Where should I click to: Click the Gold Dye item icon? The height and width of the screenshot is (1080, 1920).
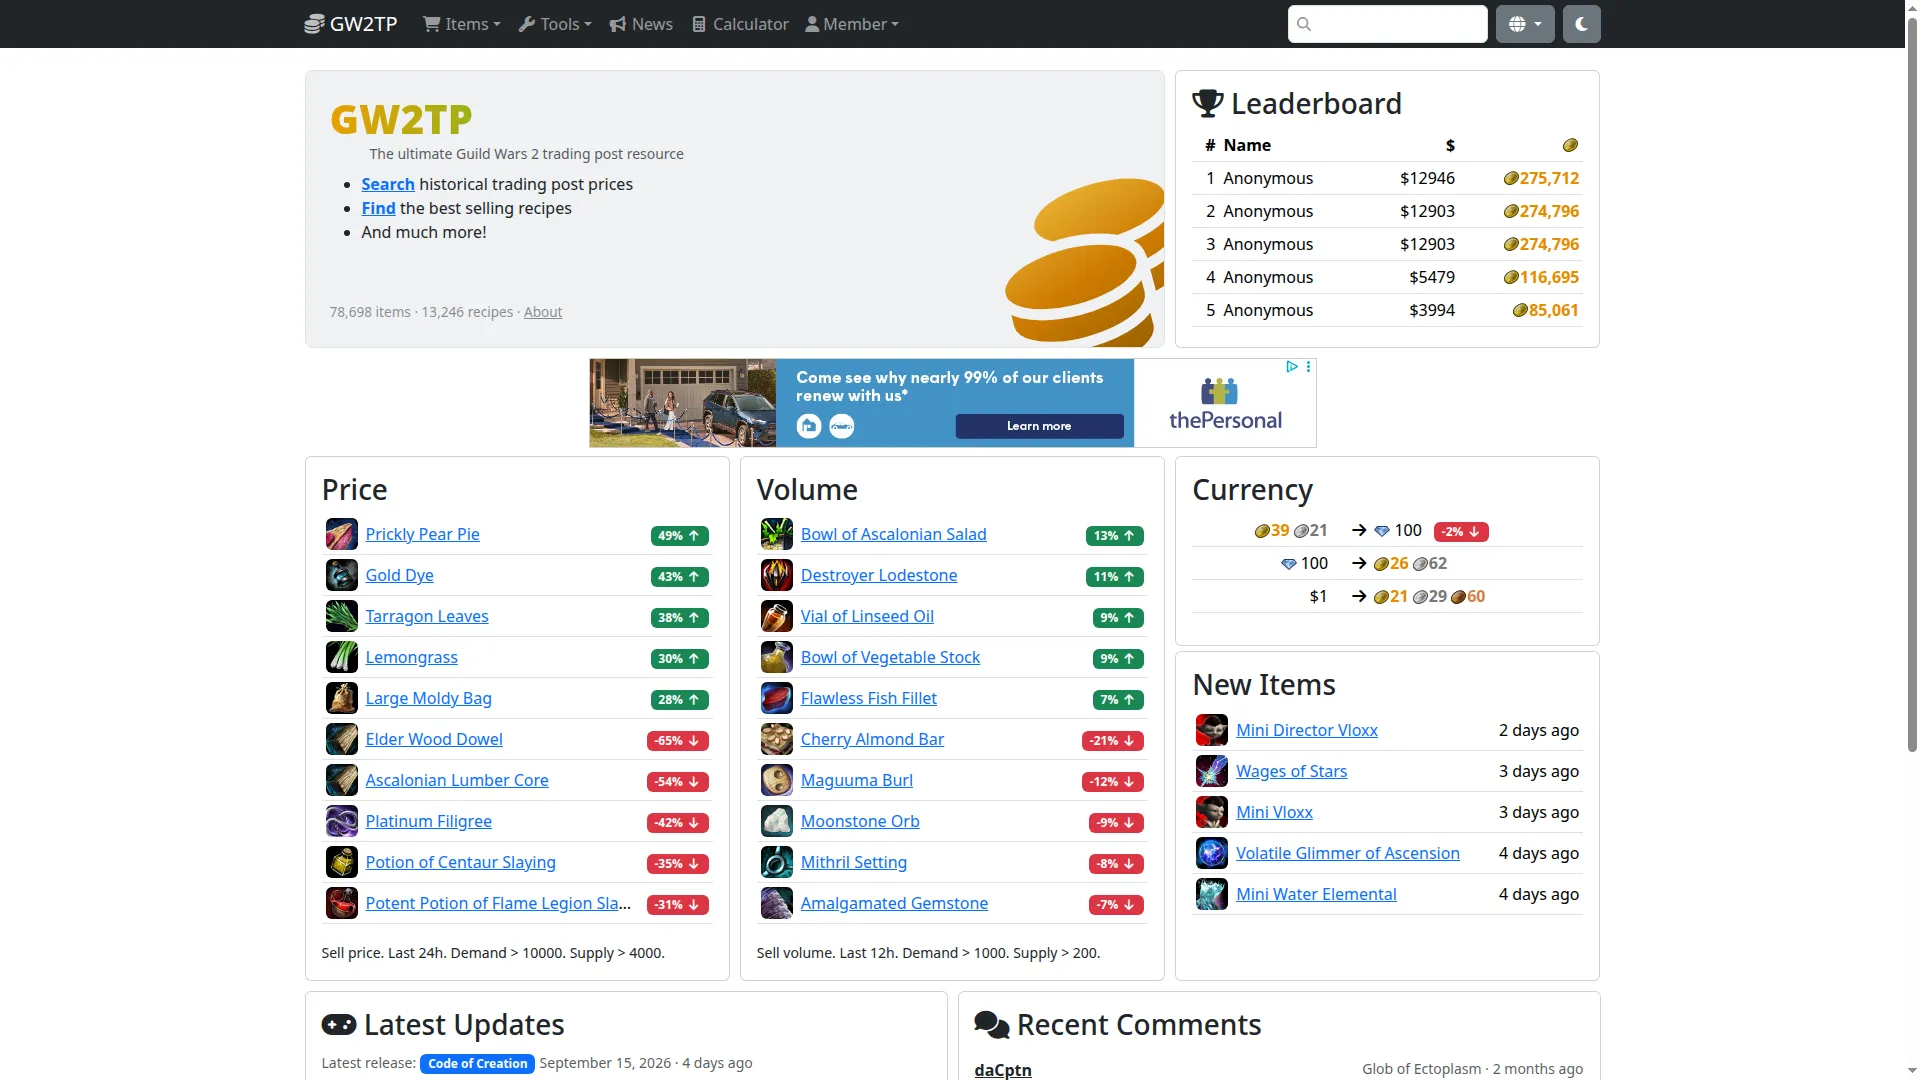pyautogui.click(x=341, y=575)
